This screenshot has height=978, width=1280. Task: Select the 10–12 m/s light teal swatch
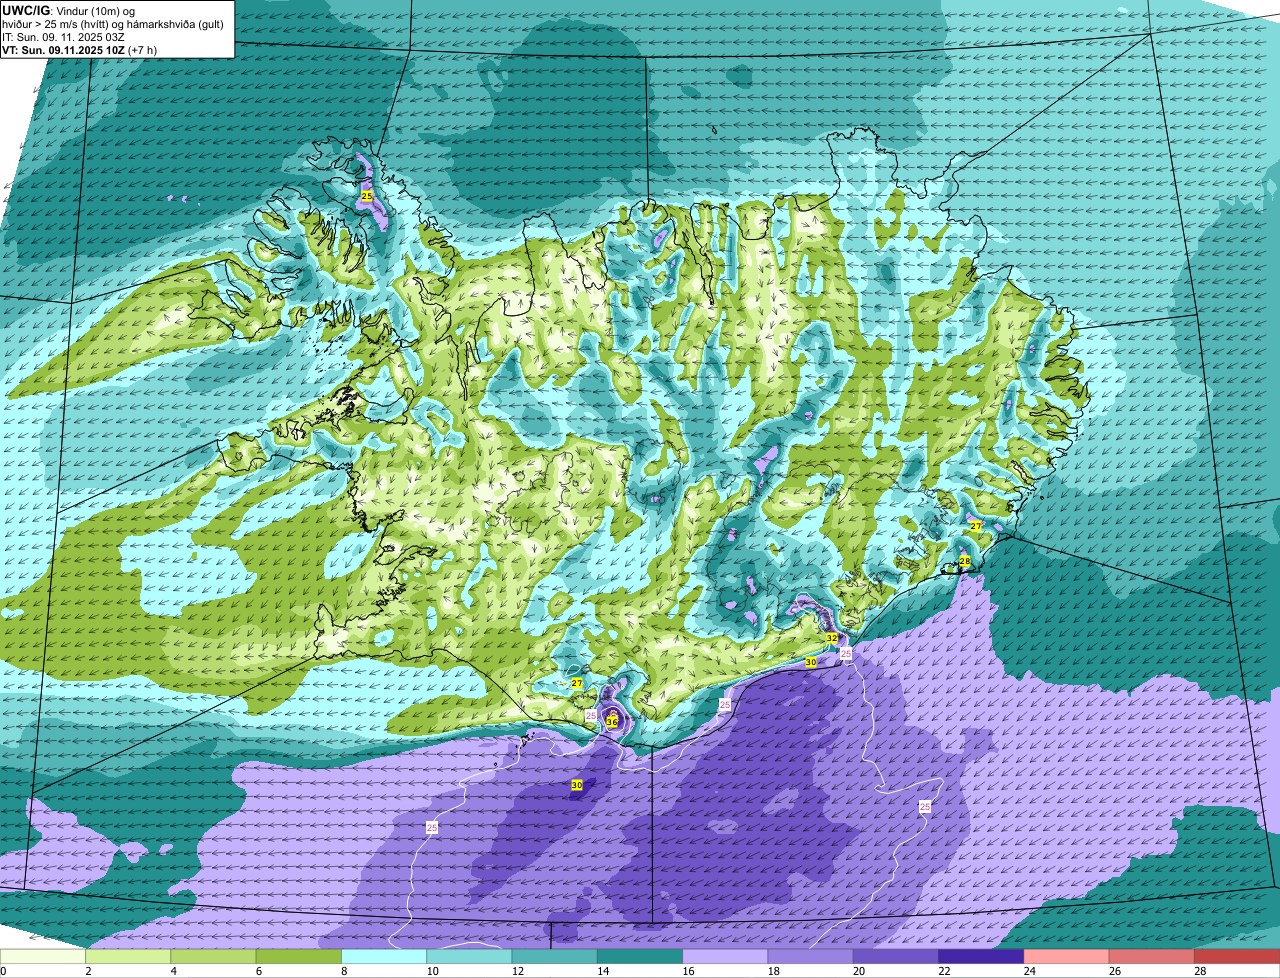coord(469,957)
